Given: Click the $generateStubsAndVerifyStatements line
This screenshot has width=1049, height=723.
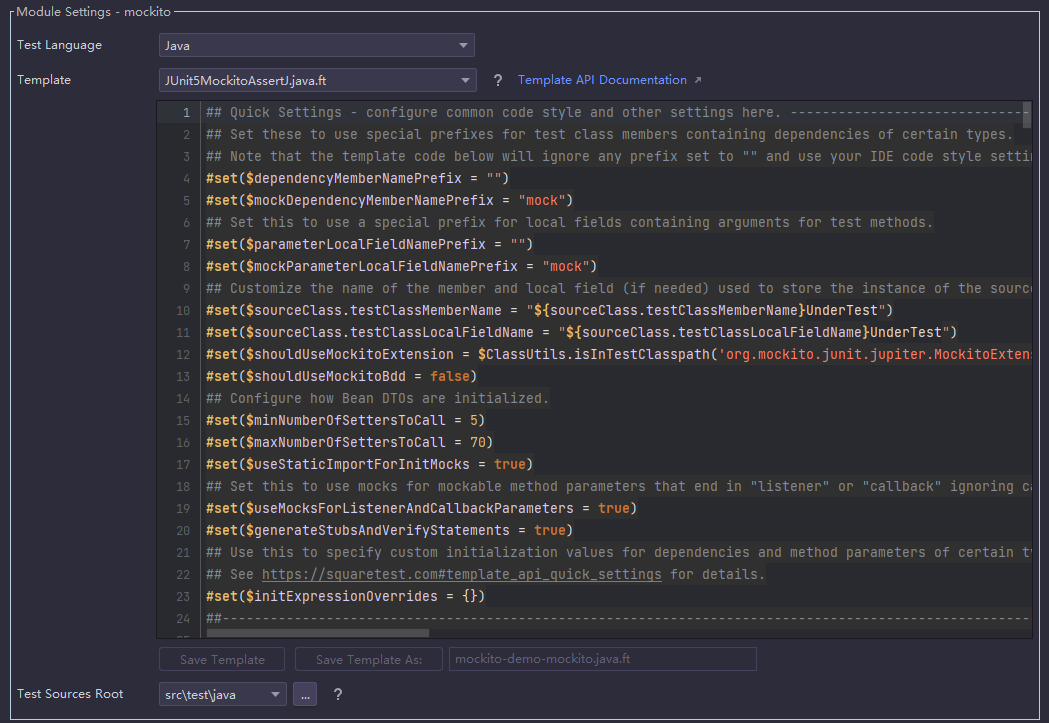Looking at the screenshot, I should coord(389,531).
